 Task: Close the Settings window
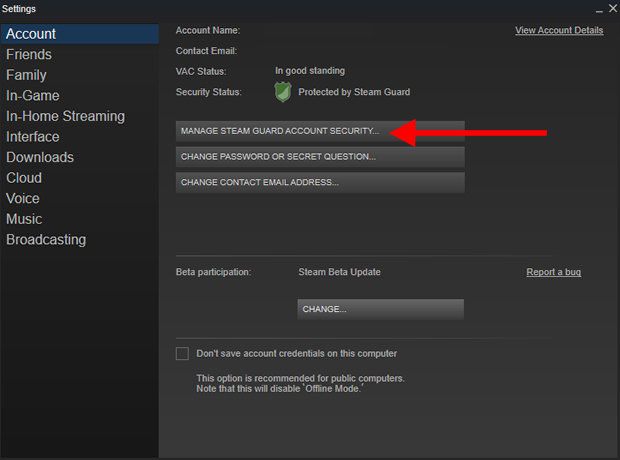coord(613,8)
